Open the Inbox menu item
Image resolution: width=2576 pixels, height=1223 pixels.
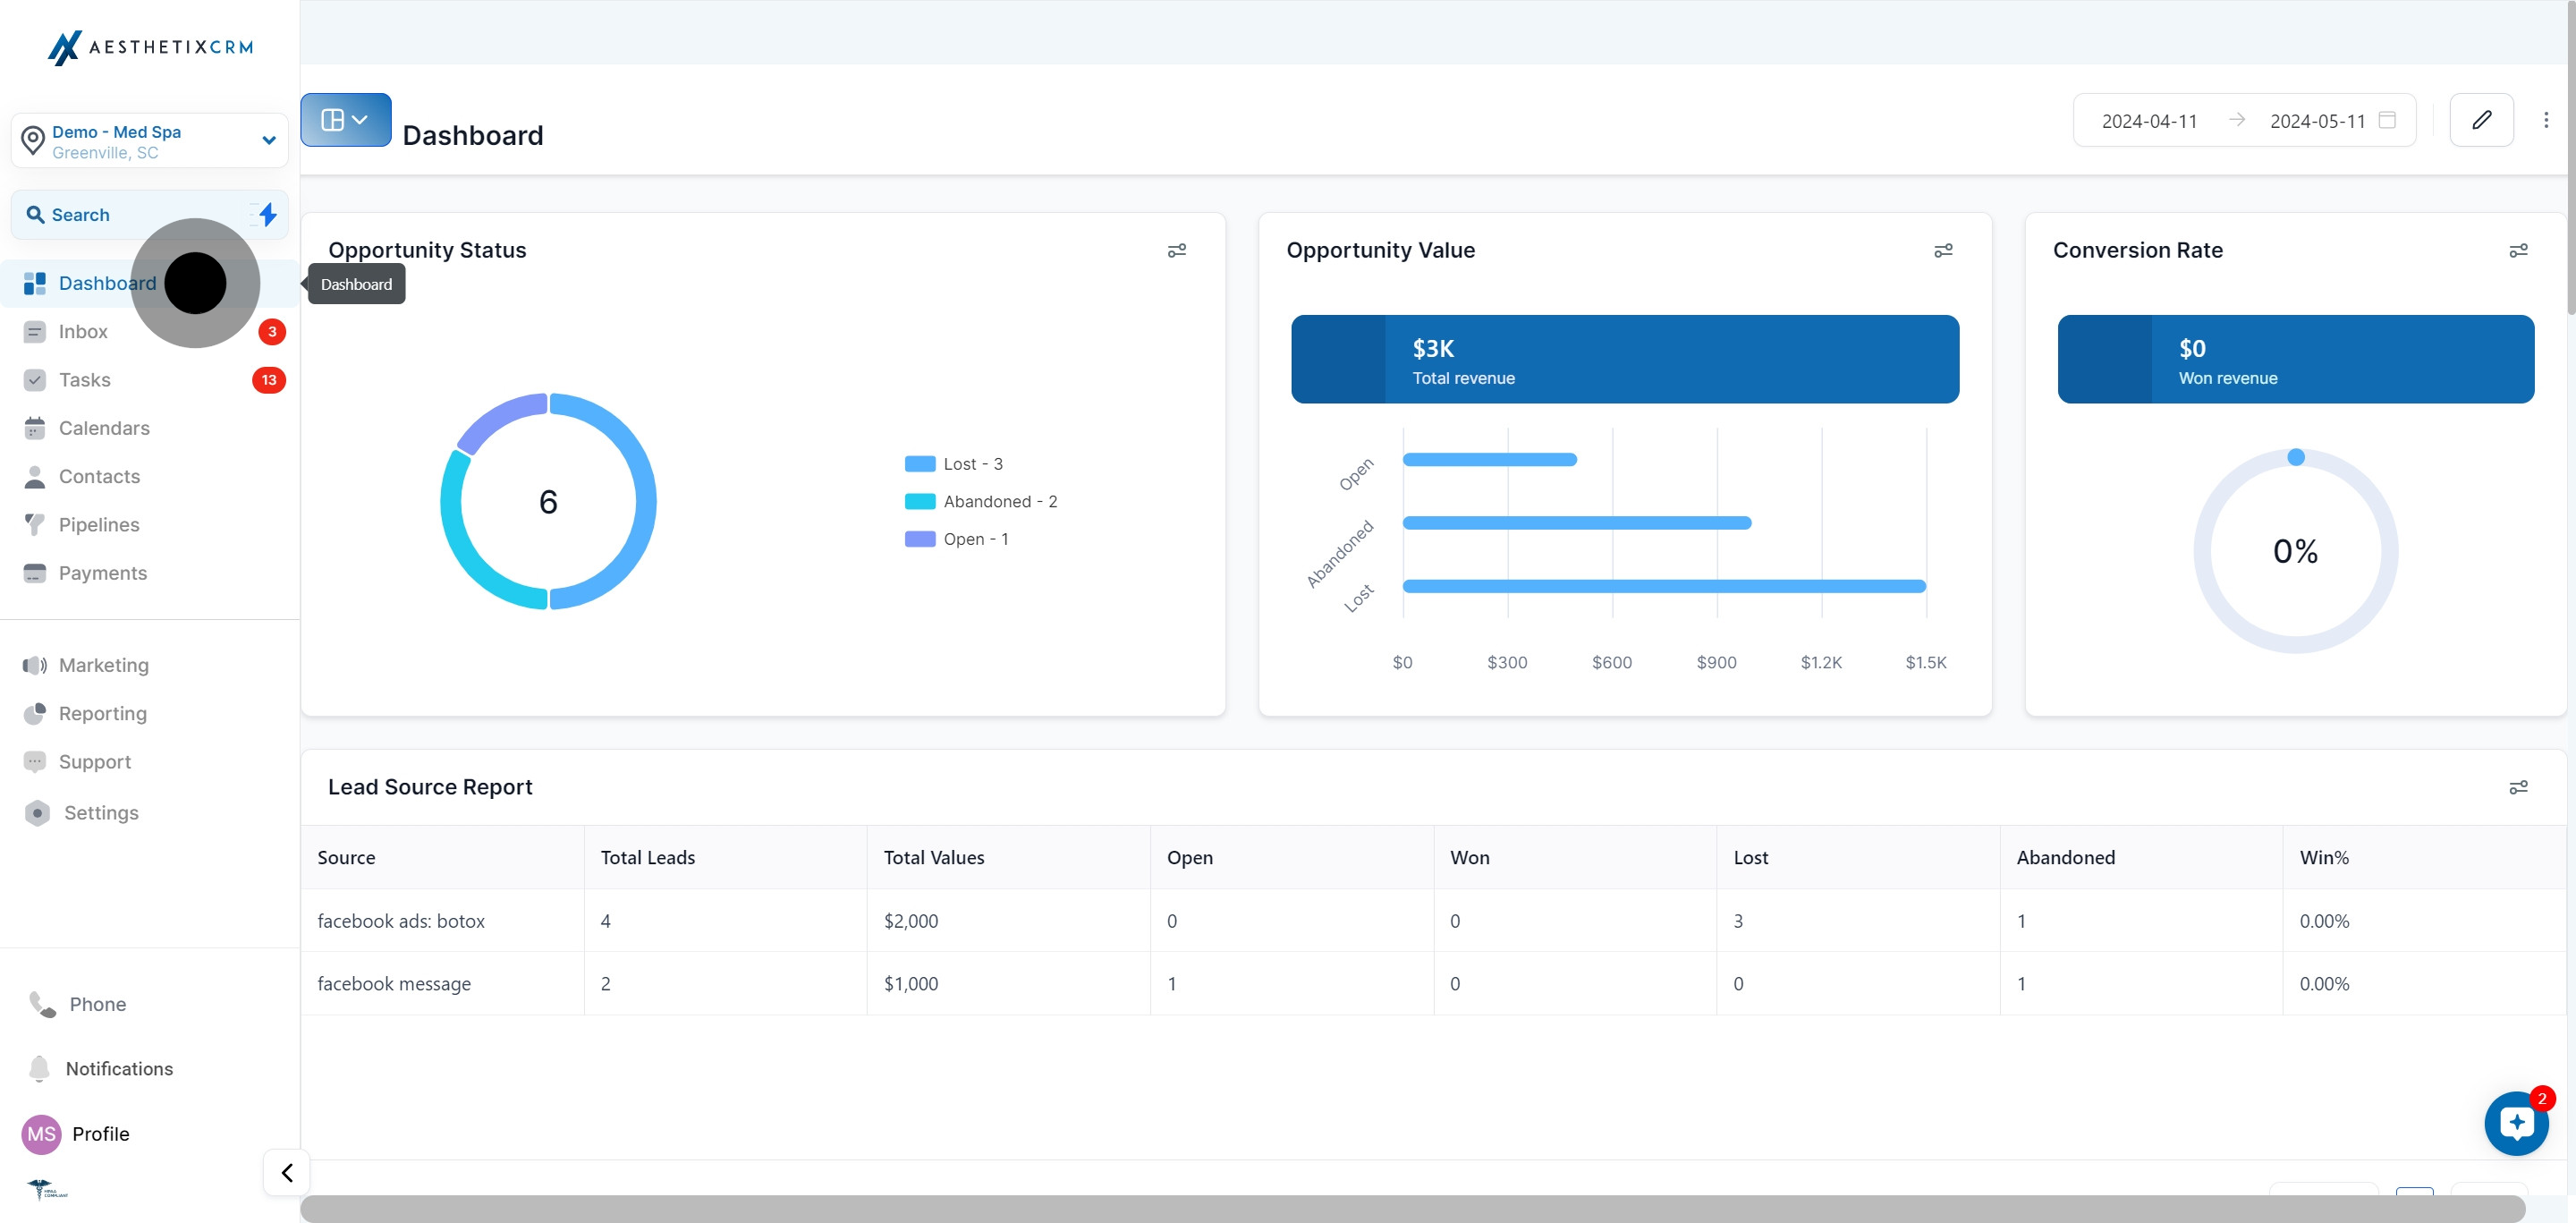pos(83,332)
